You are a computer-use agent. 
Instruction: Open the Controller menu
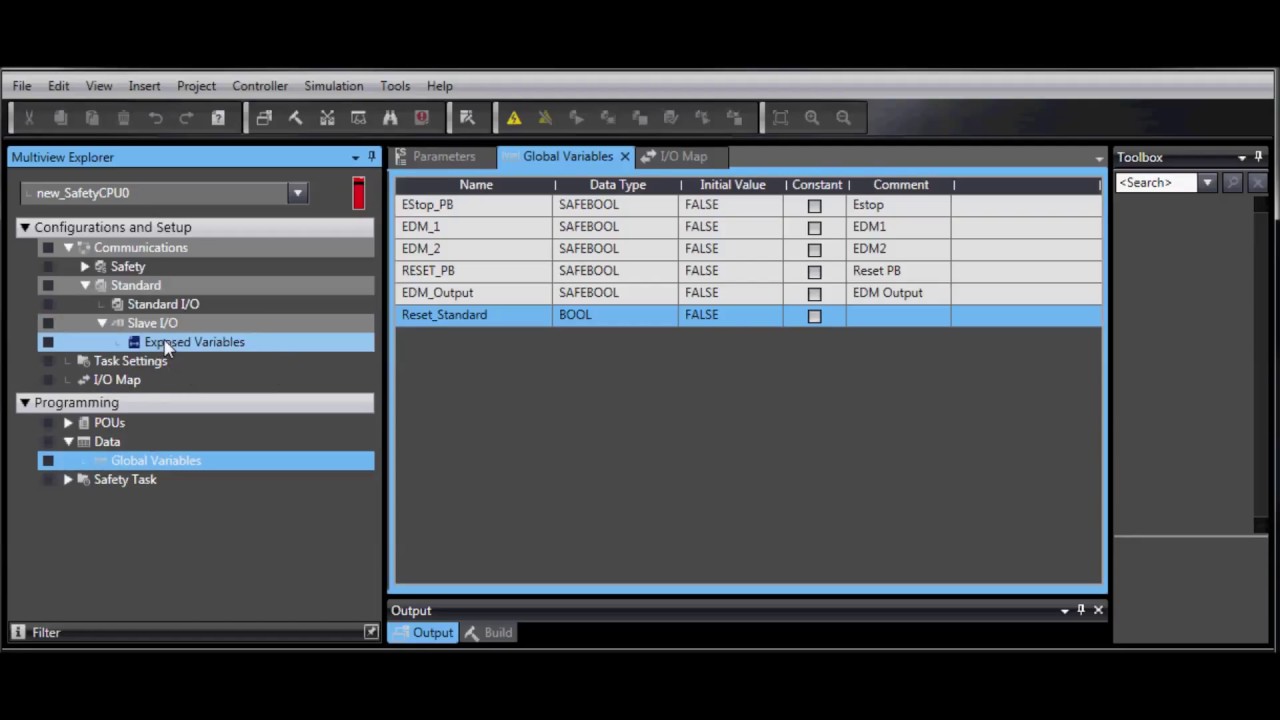260,86
